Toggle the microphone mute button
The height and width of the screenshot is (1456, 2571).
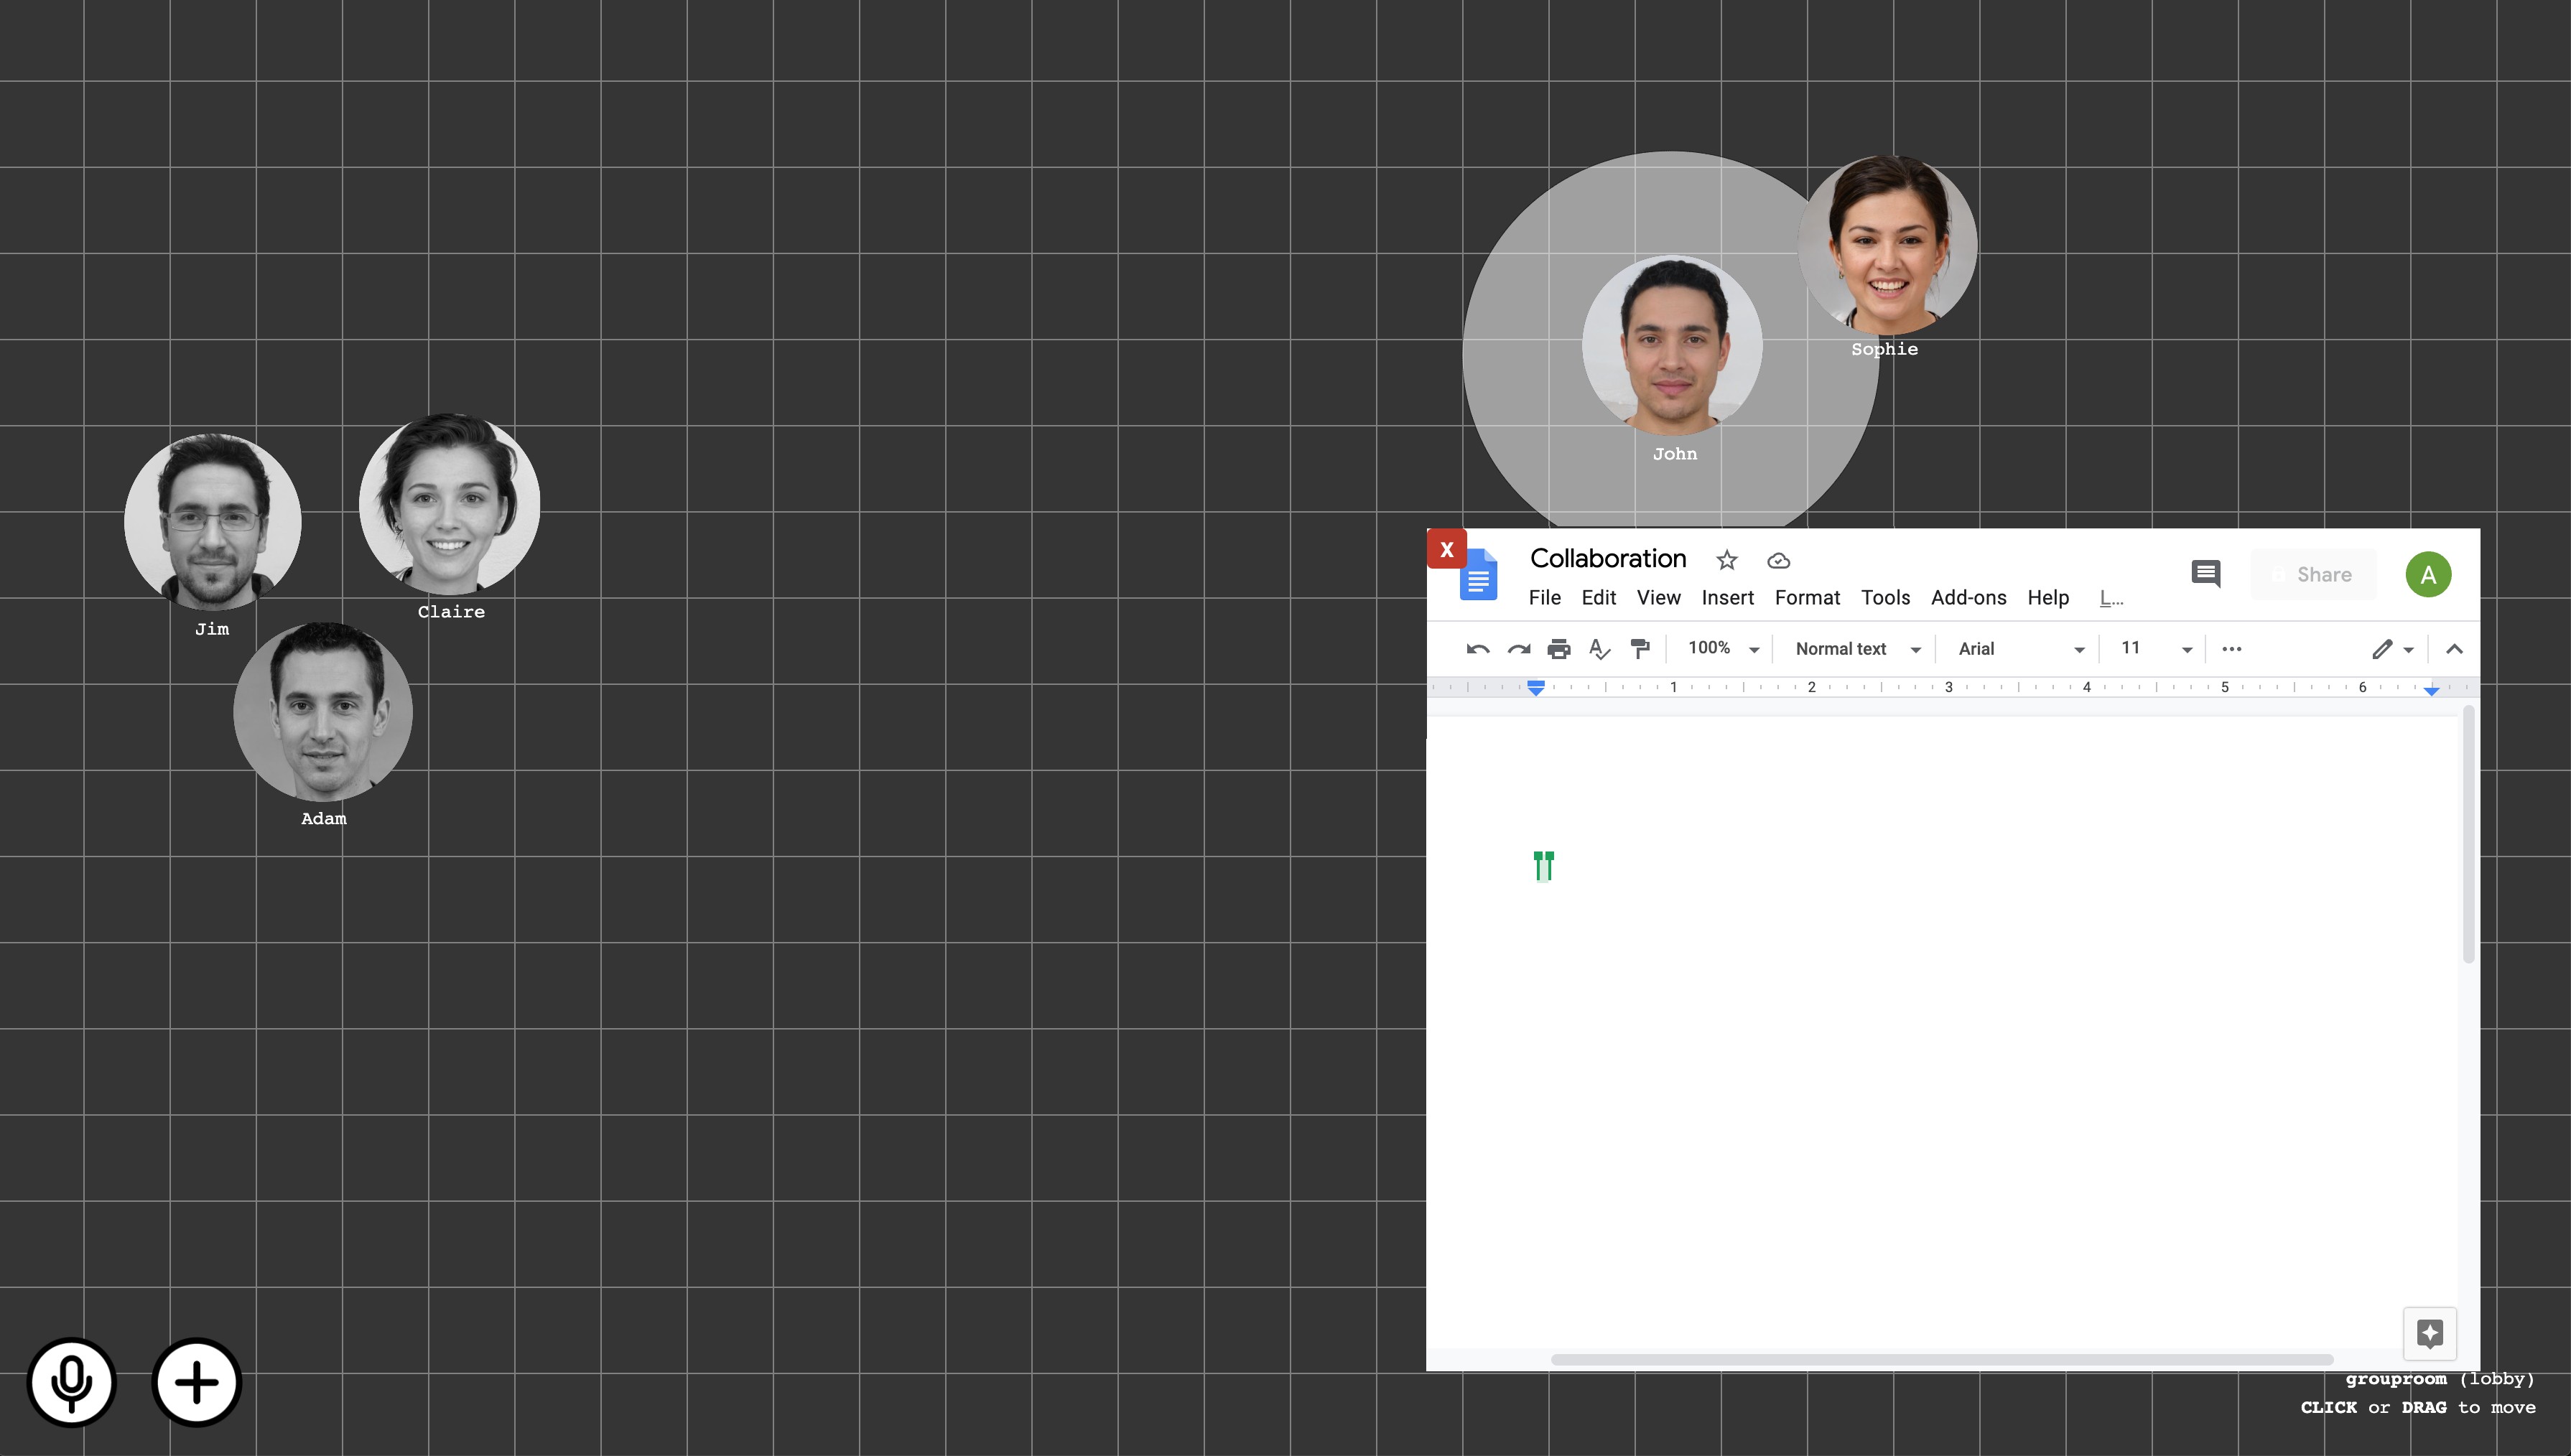tap(72, 1383)
